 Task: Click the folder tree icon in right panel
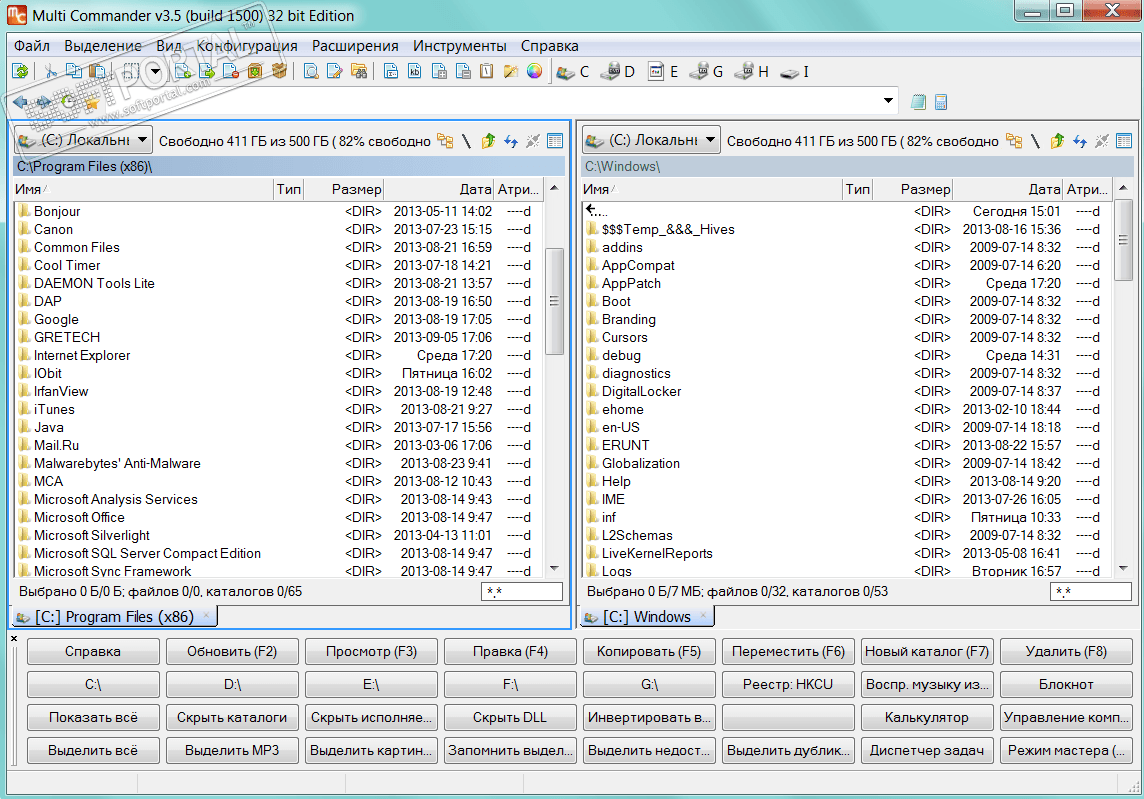point(1014,141)
